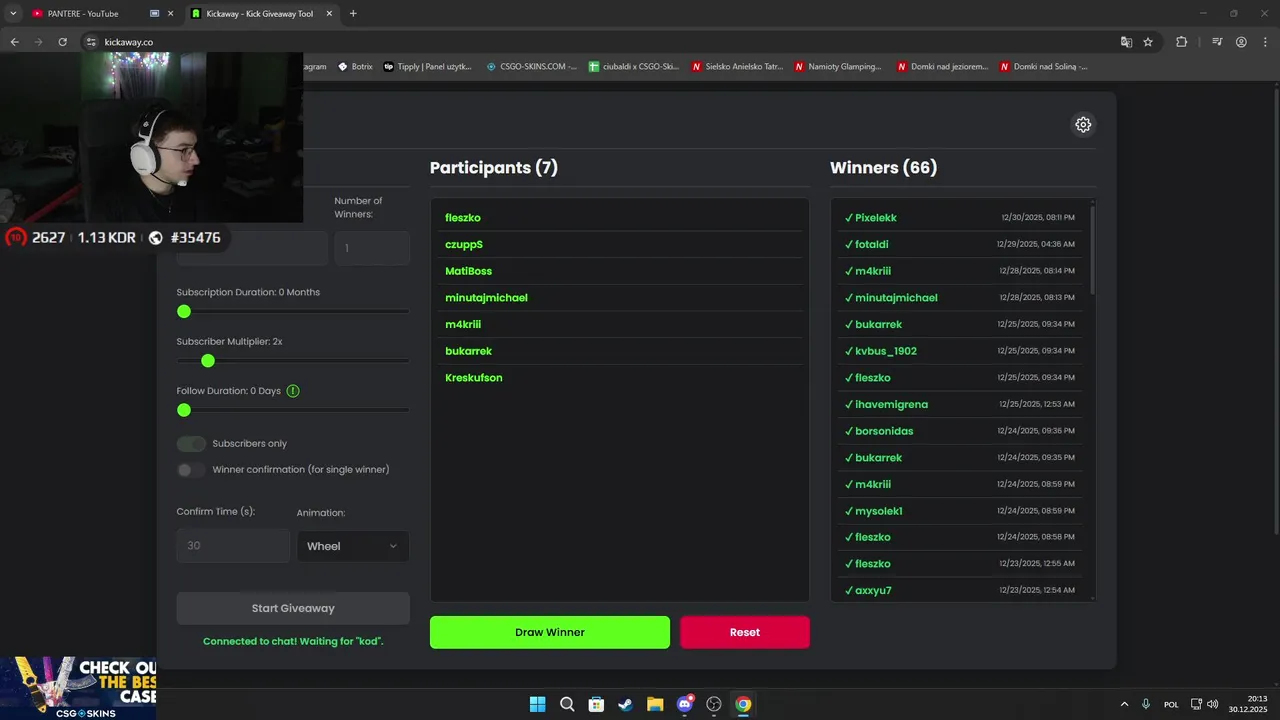Open a new browser tab
The image size is (1280, 720).
[353, 13]
